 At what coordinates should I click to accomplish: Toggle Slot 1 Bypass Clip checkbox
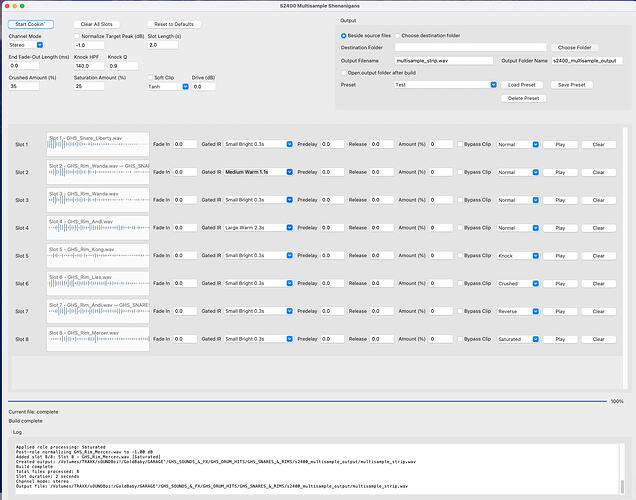(x=460, y=144)
